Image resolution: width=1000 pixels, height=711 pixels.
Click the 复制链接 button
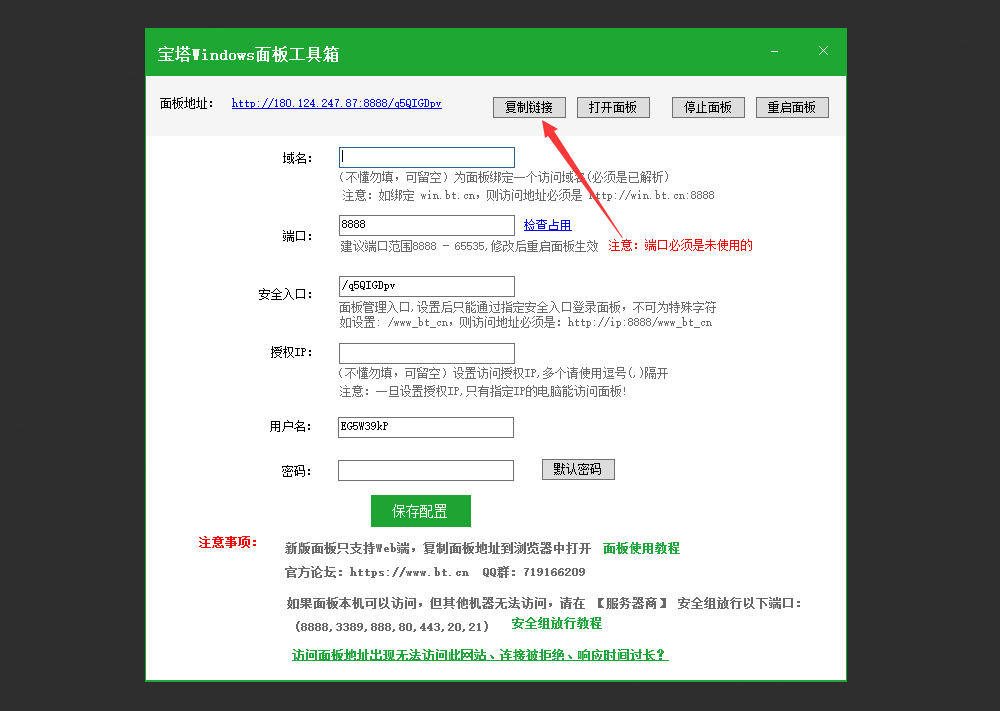(529, 107)
